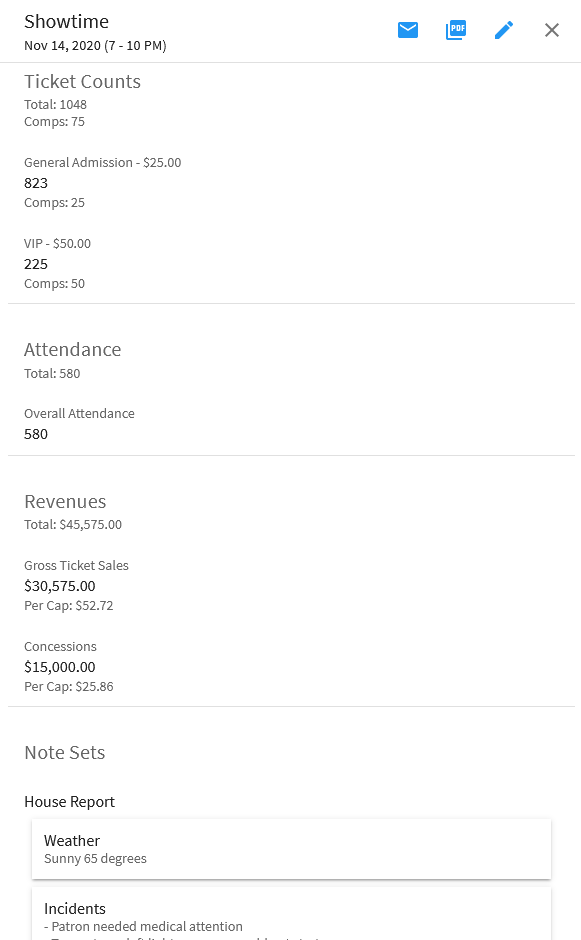Click the Revenues section heading
The height and width of the screenshot is (940, 581).
65,502
